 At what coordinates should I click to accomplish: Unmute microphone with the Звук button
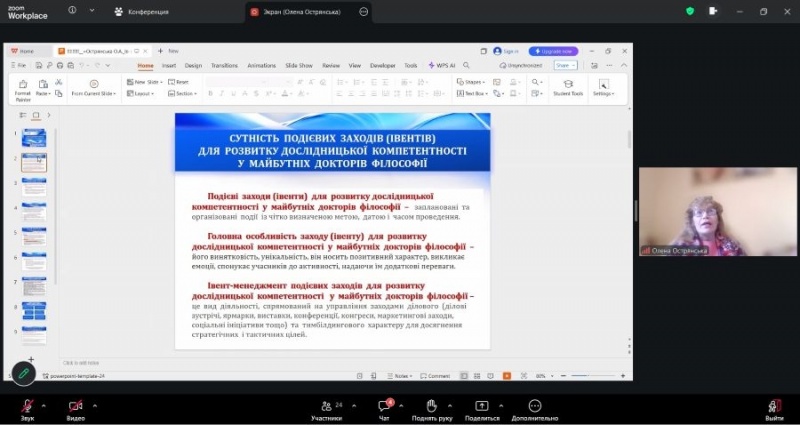[x=27, y=406]
